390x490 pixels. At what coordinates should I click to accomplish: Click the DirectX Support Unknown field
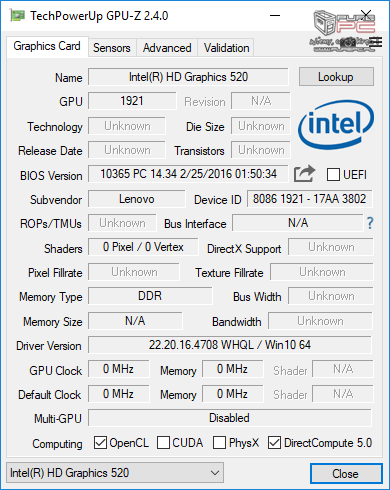(x=331, y=247)
